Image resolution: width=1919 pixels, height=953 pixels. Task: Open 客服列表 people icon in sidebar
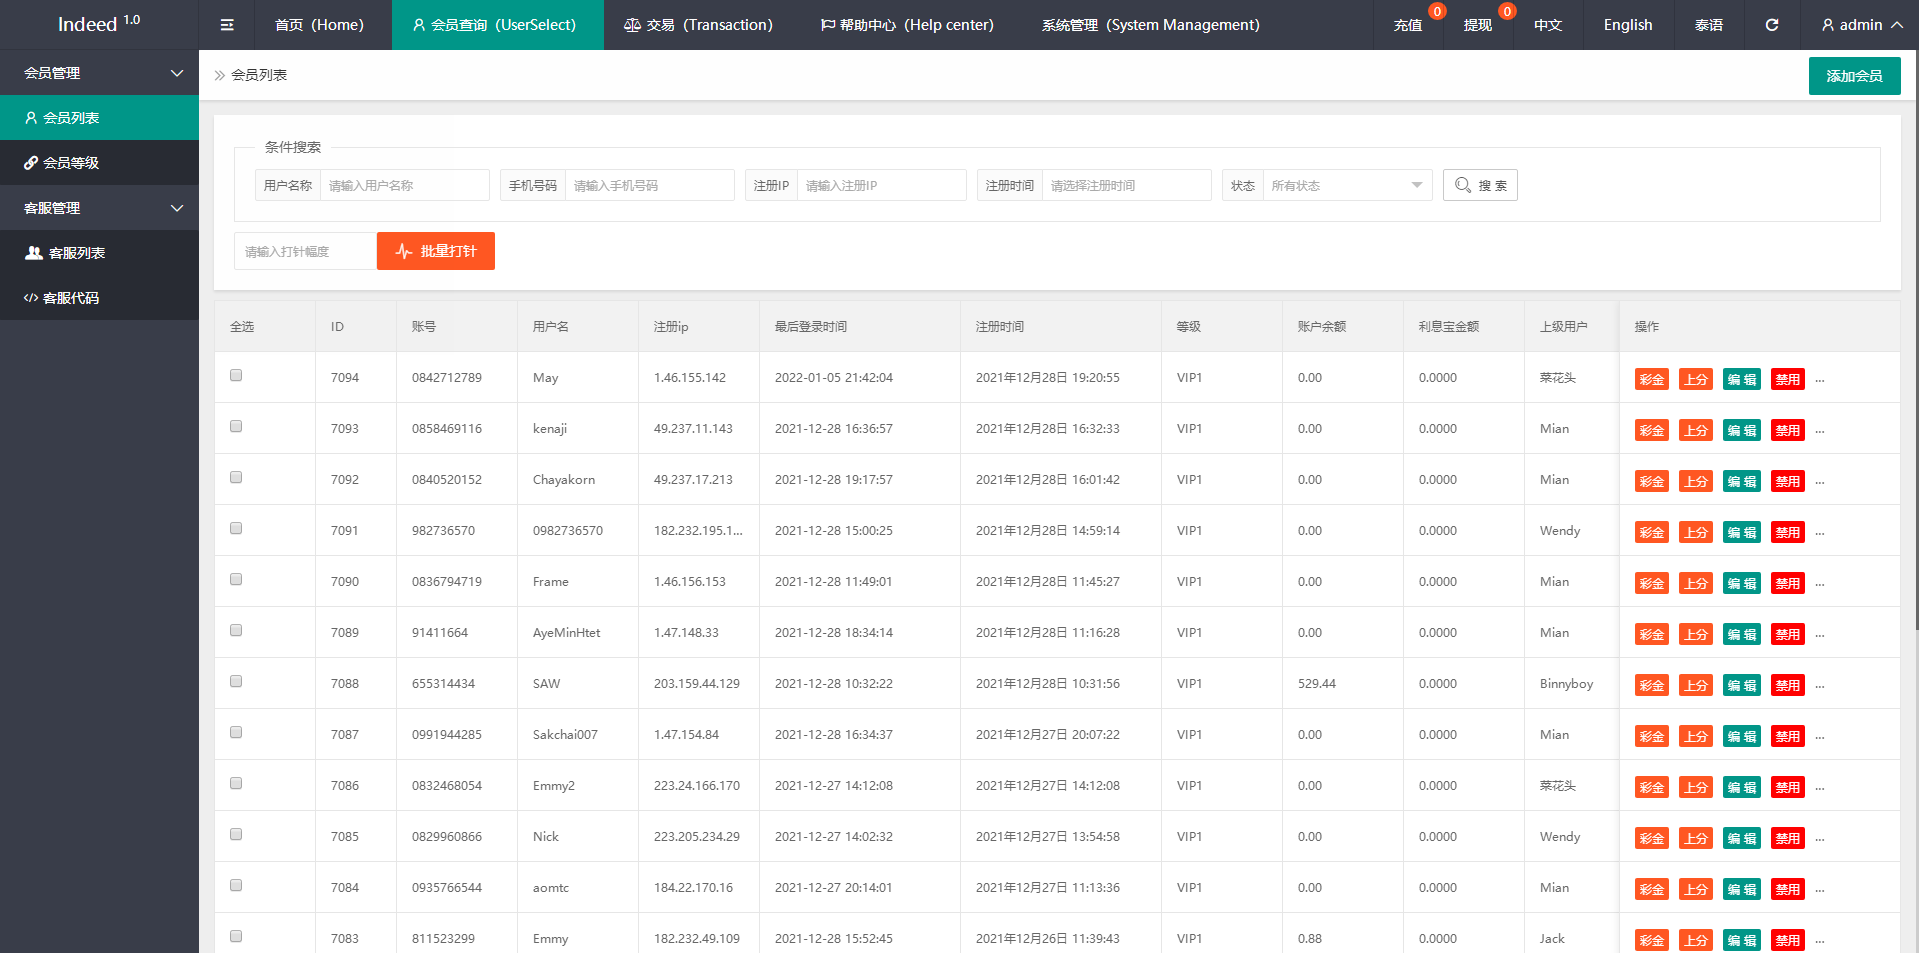[34, 253]
